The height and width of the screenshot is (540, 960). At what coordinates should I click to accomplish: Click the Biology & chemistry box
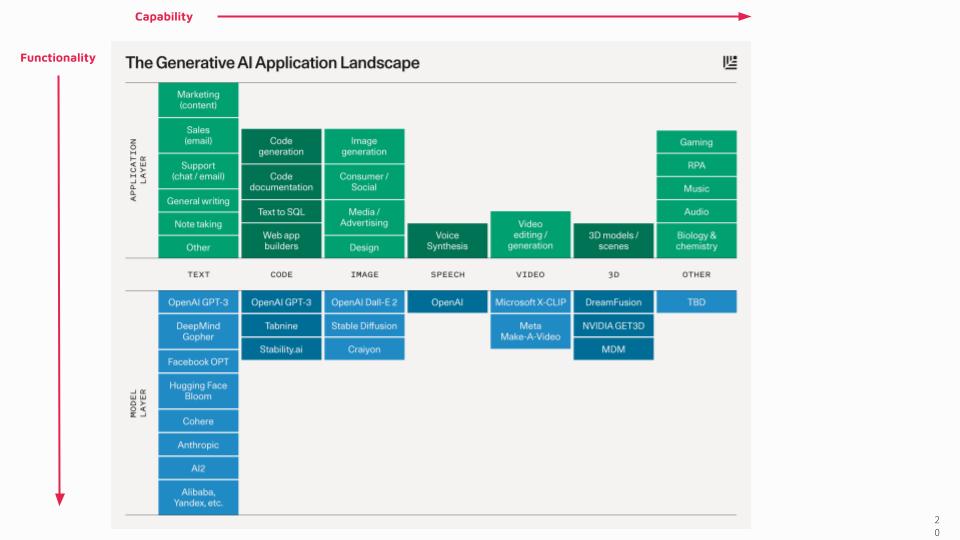pyautogui.click(x=697, y=241)
